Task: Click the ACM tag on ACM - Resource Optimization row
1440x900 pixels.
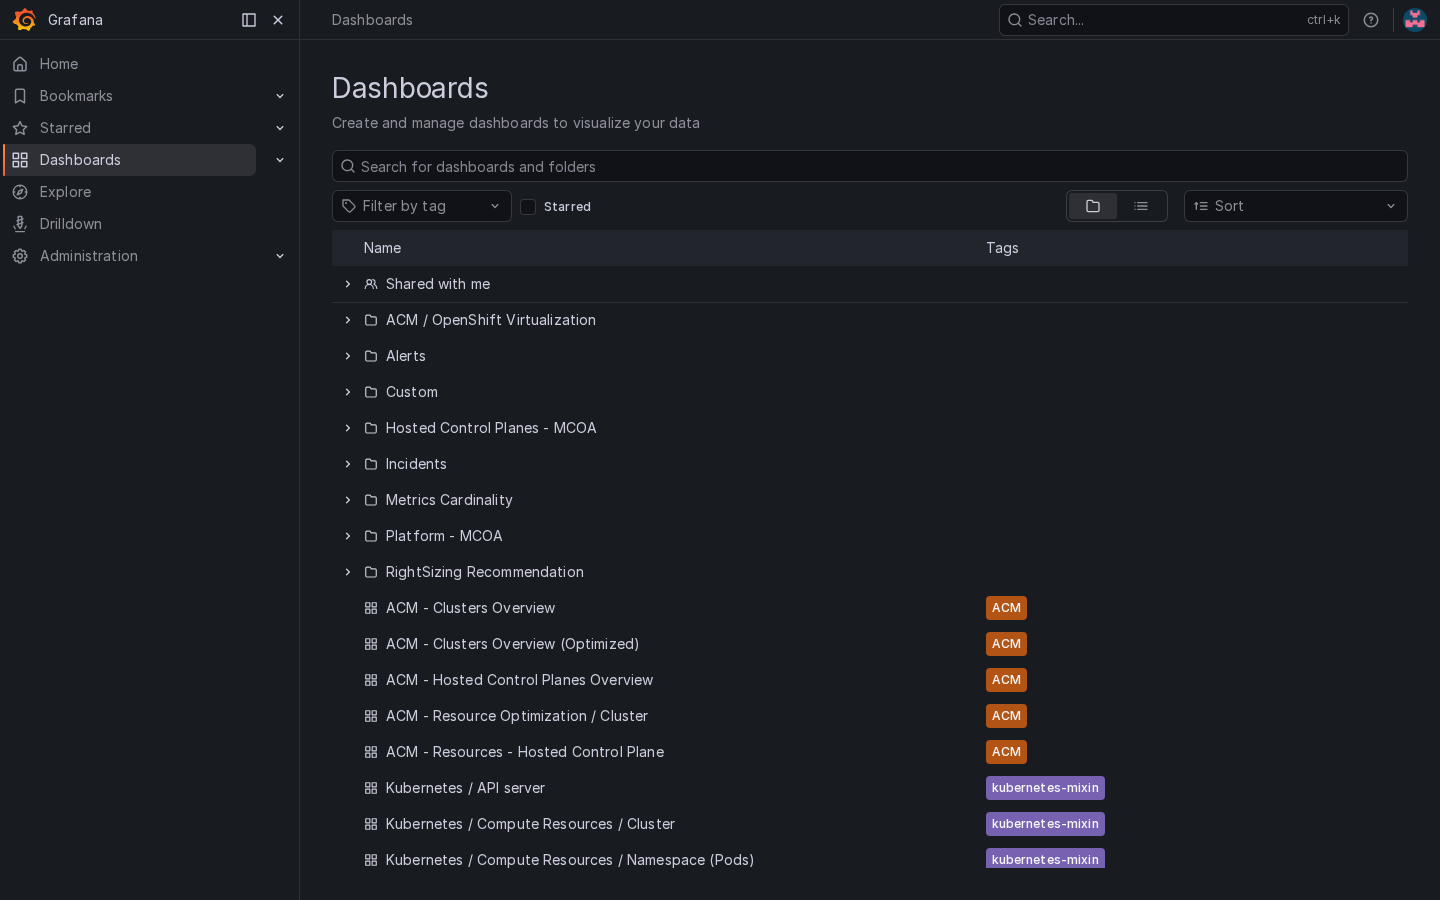Action: point(1006,716)
